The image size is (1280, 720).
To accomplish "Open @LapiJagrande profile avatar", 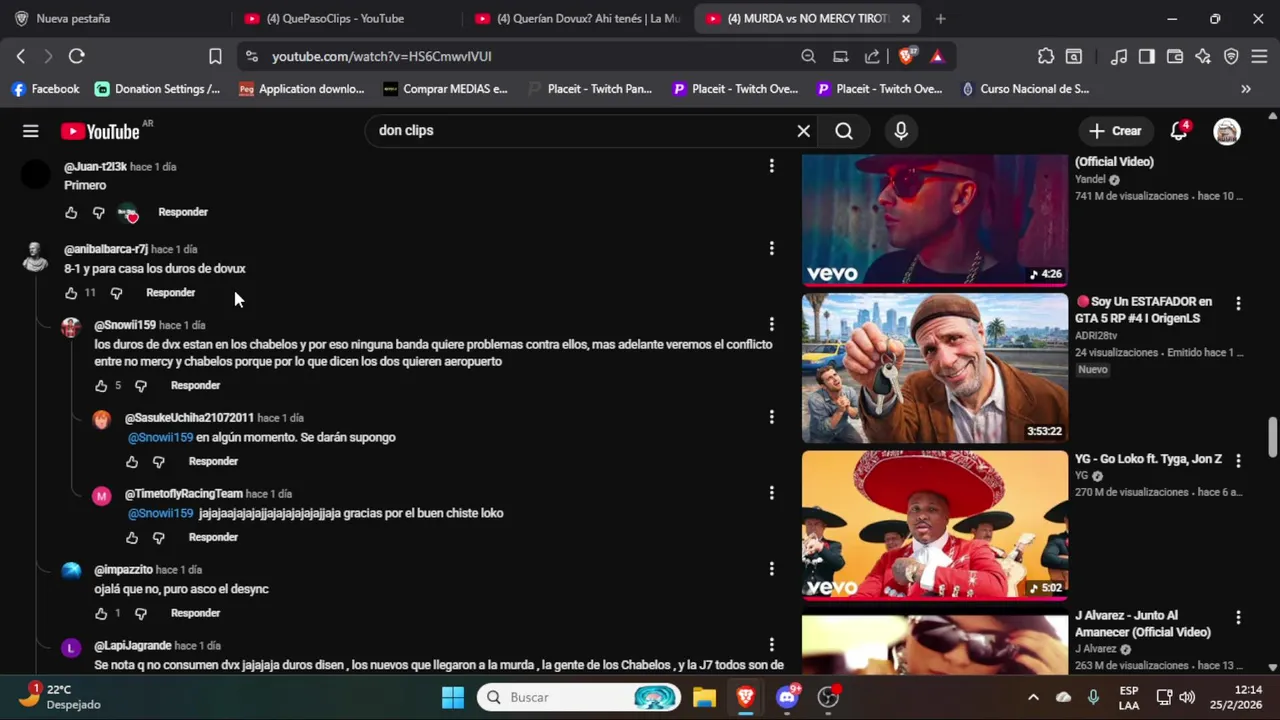I will pyautogui.click(x=71, y=648).
